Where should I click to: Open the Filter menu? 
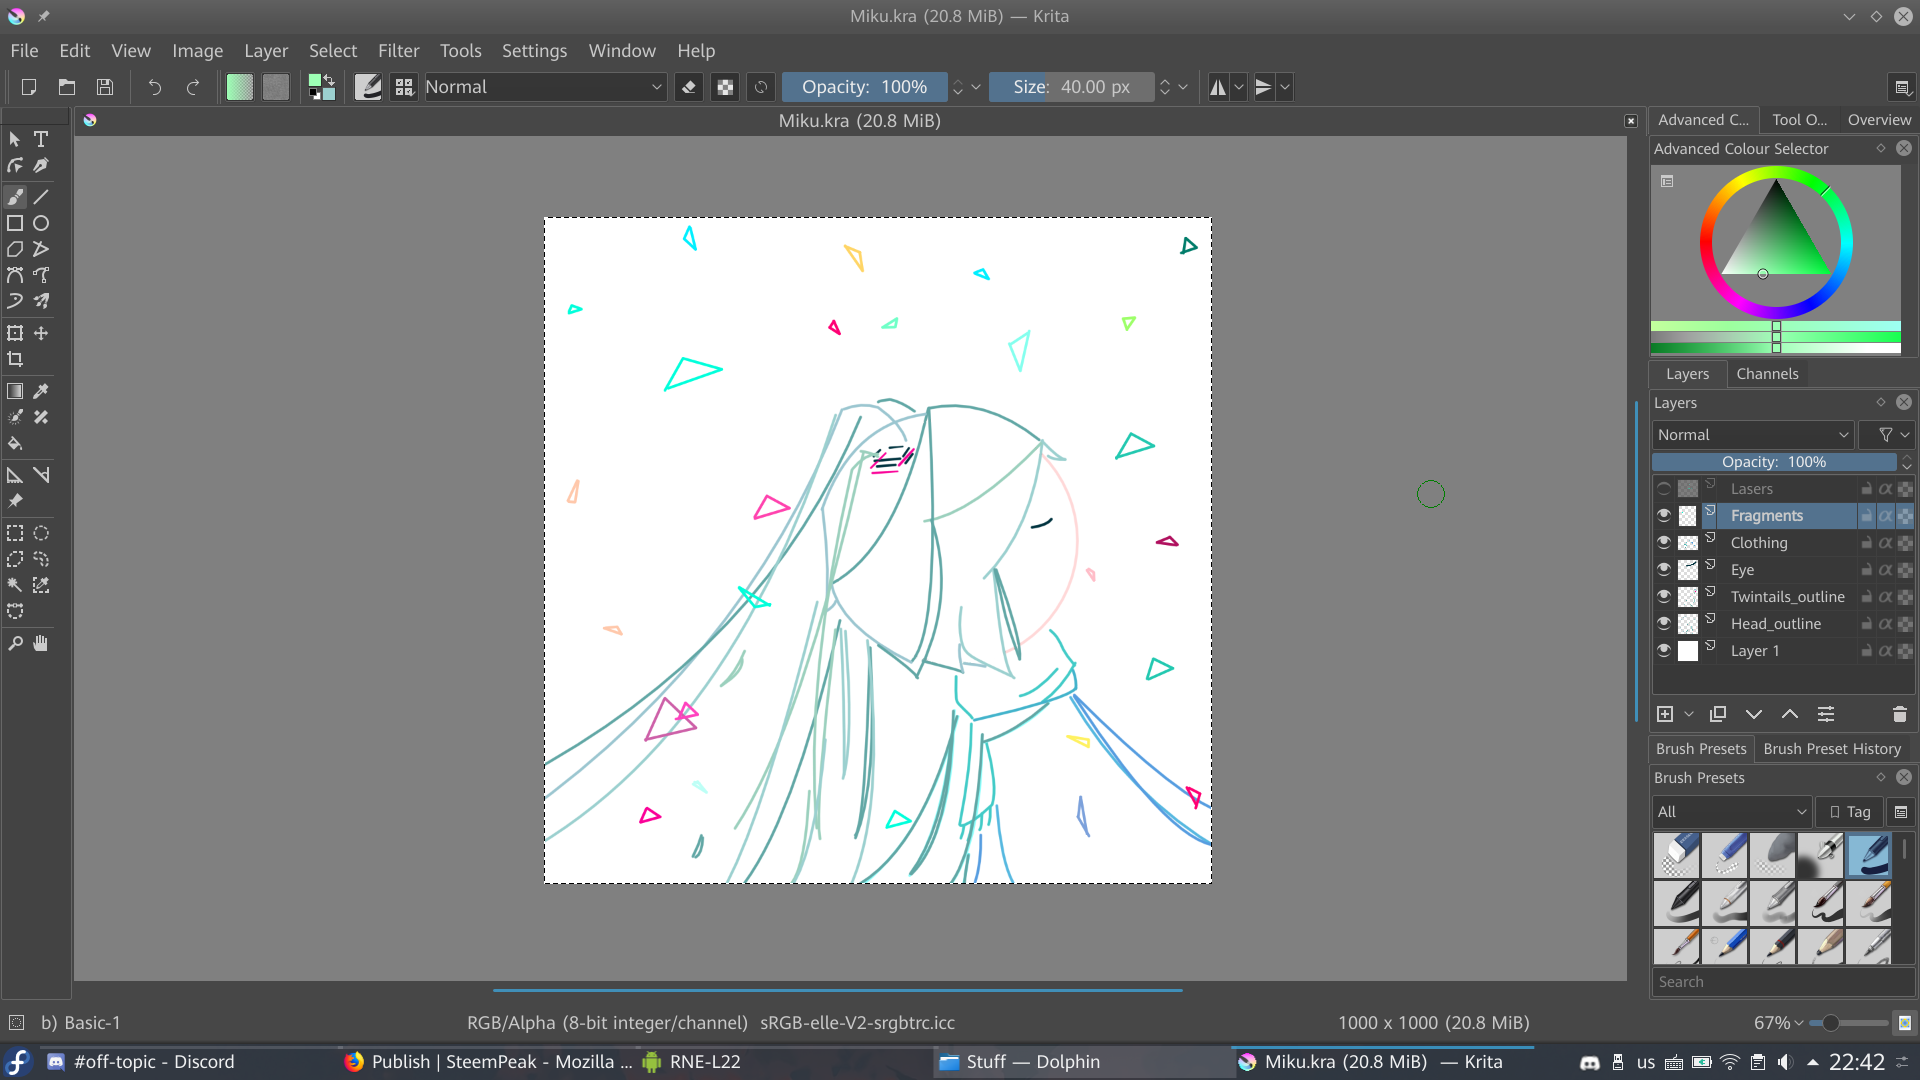click(x=398, y=51)
